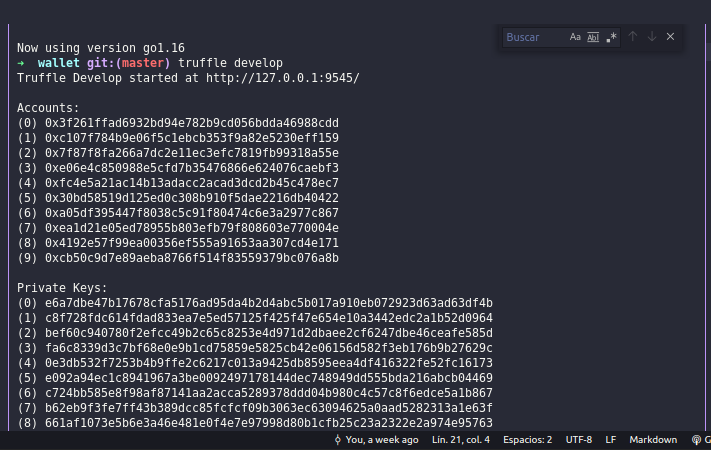The width and height of the screenshot is (711, 450).
Task: Change file encoding UTF-8
Action: click(x=579, y=440)
